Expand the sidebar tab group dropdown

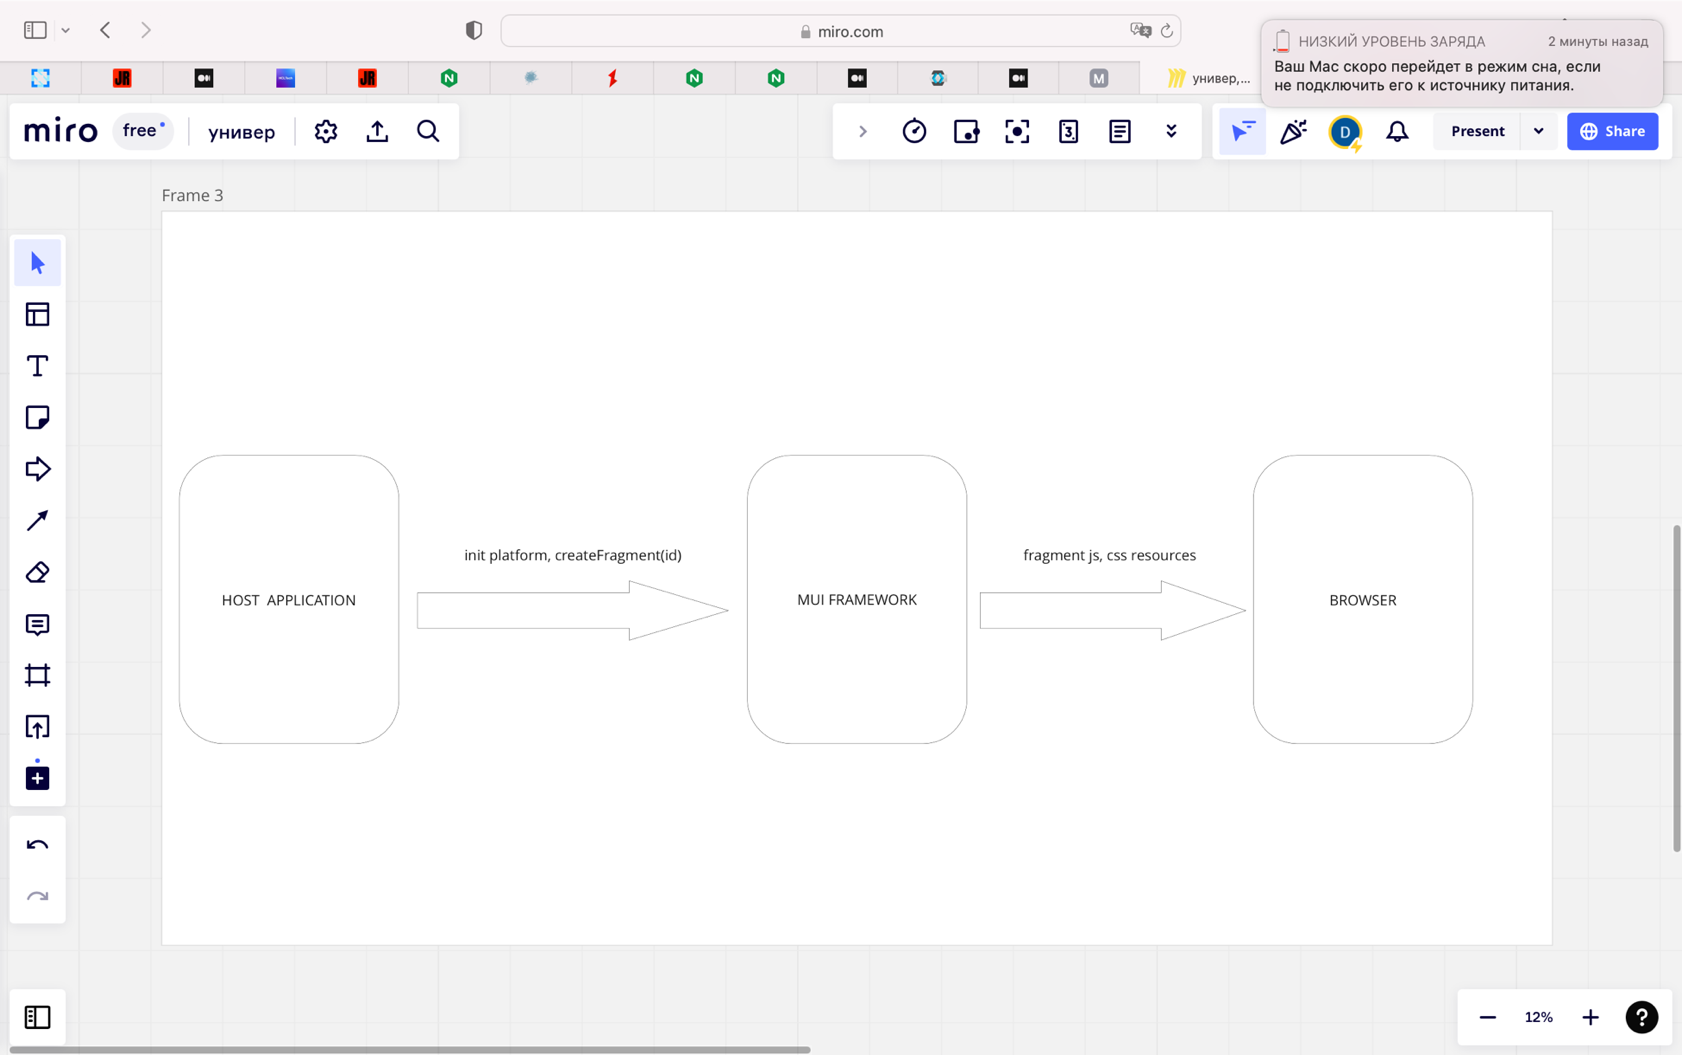65,30
